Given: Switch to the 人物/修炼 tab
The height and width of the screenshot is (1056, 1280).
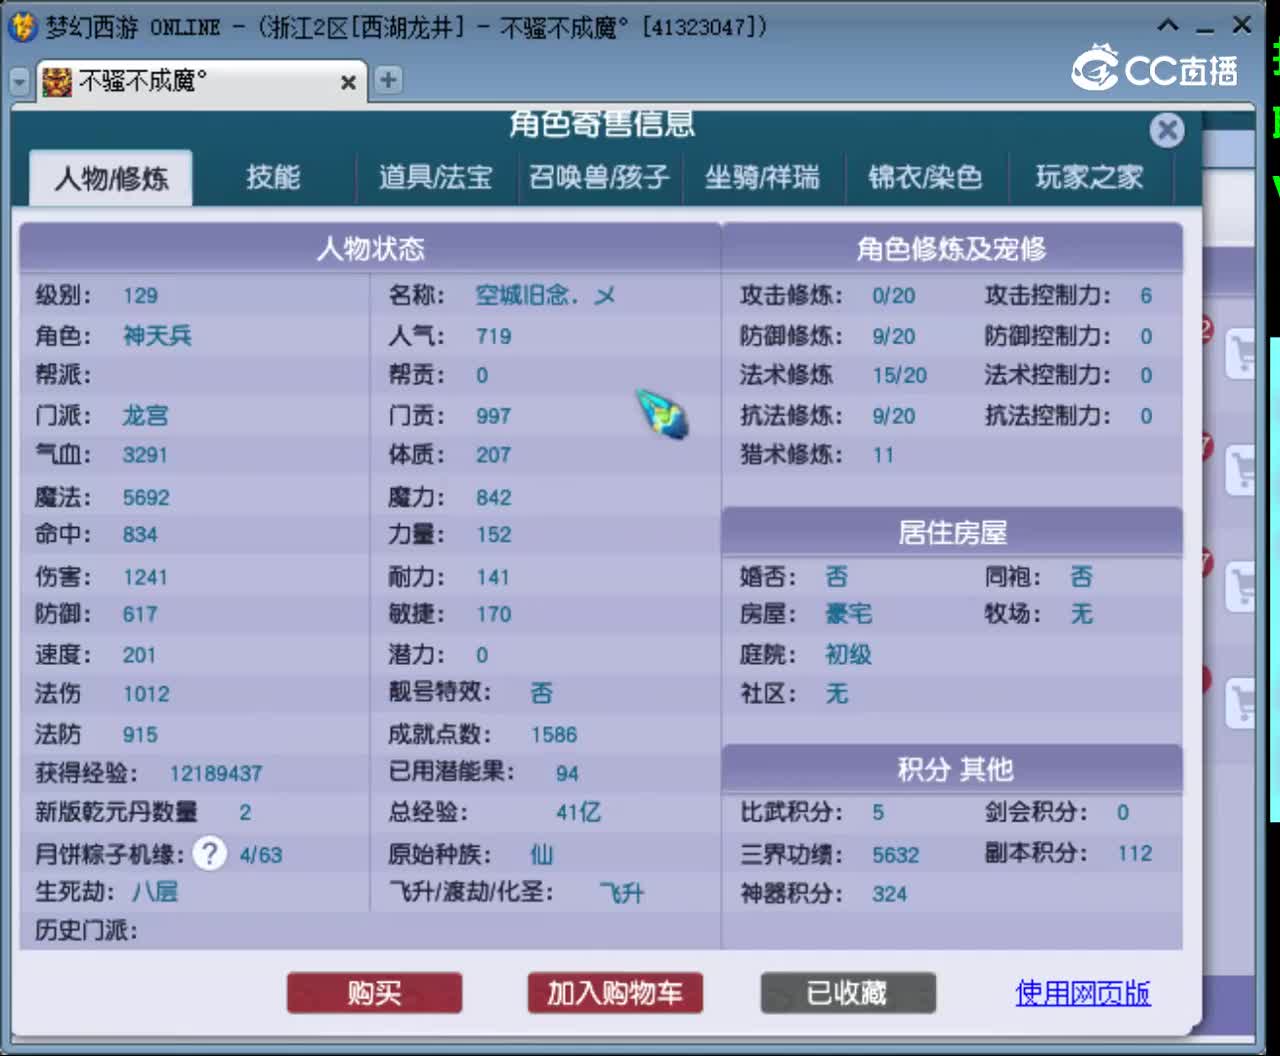Looking at the screenshot, I should 111,179.
